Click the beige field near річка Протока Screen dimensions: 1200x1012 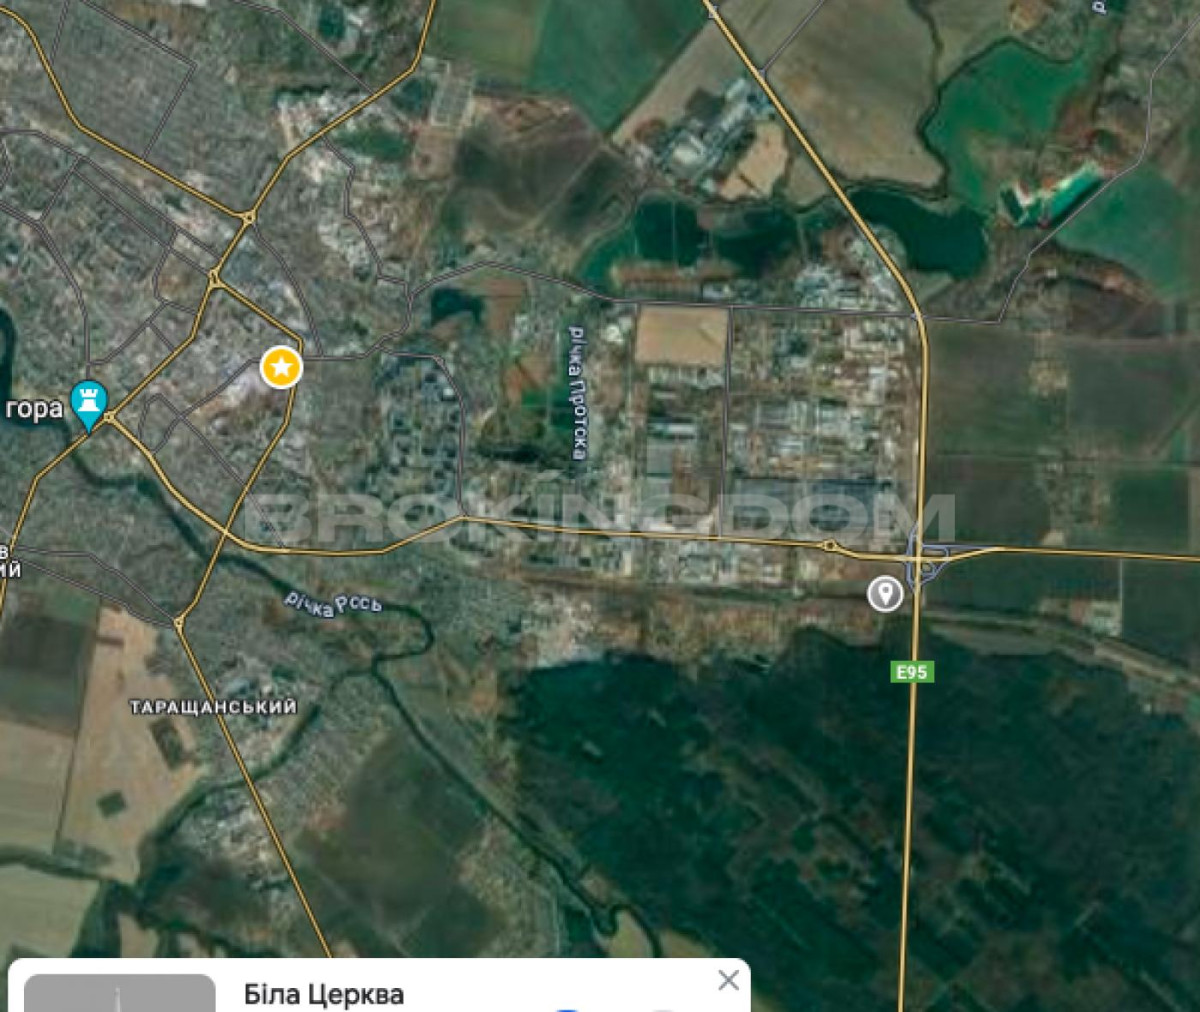pos(682,336)
